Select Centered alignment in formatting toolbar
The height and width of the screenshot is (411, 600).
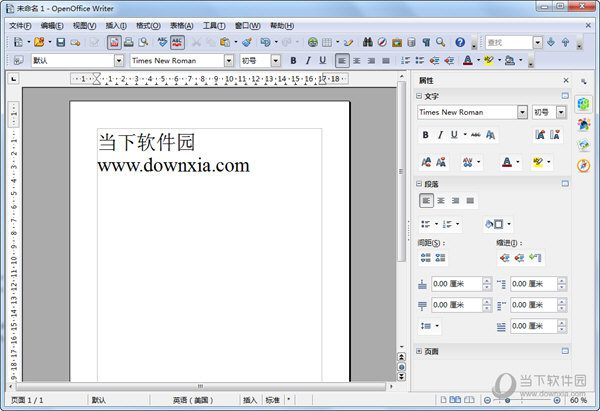(x=357, y=60)
